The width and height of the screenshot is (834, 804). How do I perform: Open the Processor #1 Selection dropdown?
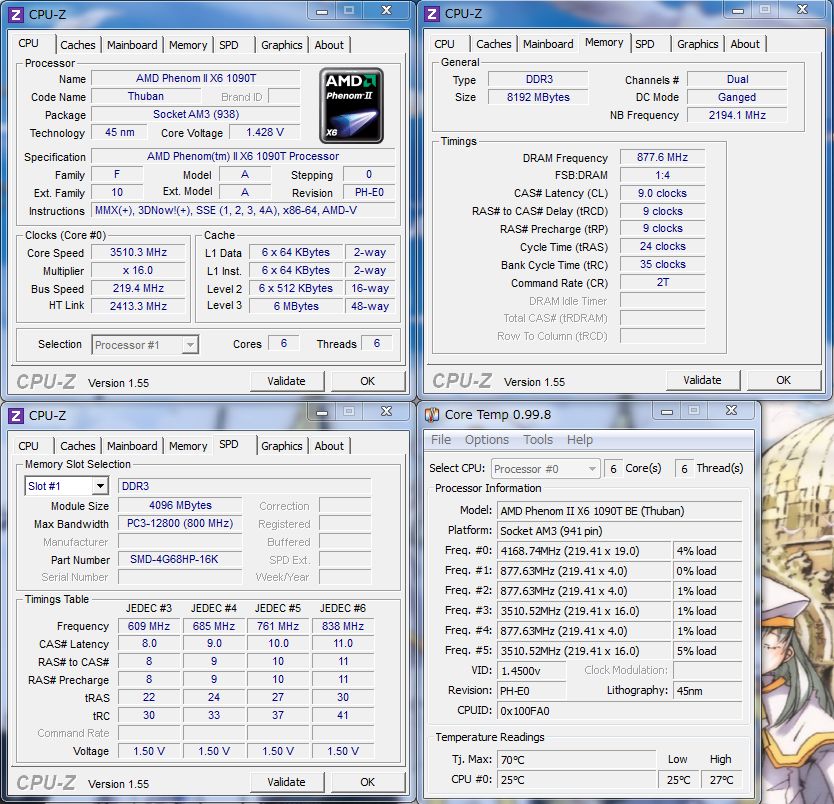(x=189, y=345)
